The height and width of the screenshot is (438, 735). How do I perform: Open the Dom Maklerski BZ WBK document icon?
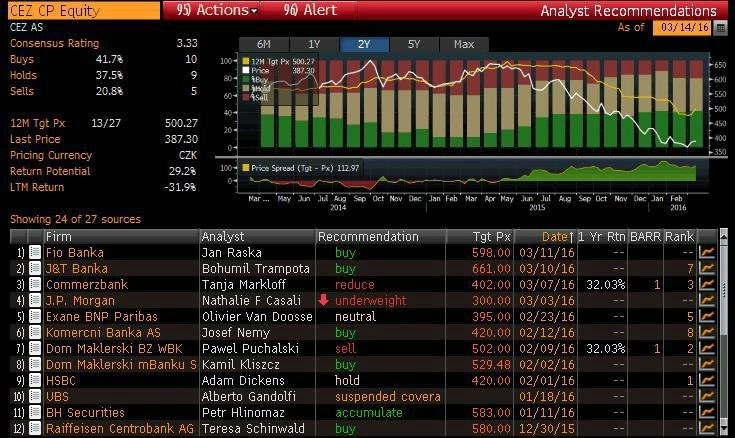click(x=35, y=348)
